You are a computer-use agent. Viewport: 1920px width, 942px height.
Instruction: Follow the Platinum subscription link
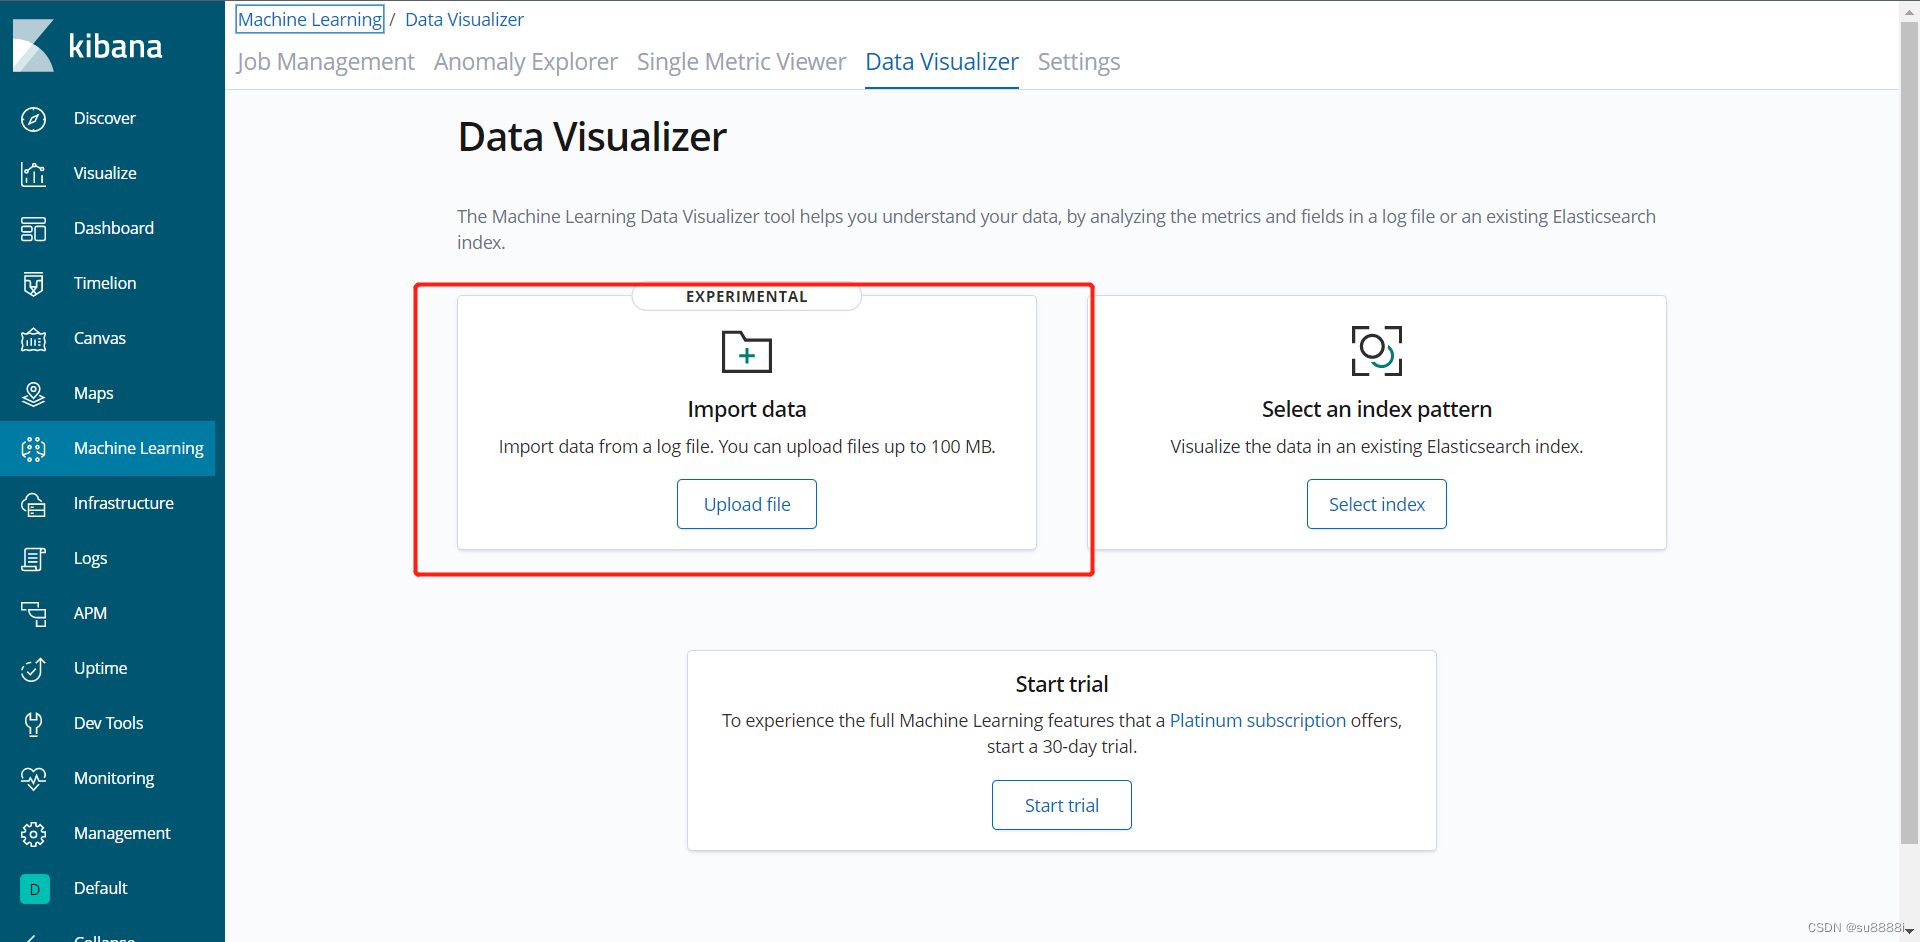[1258, 720]
